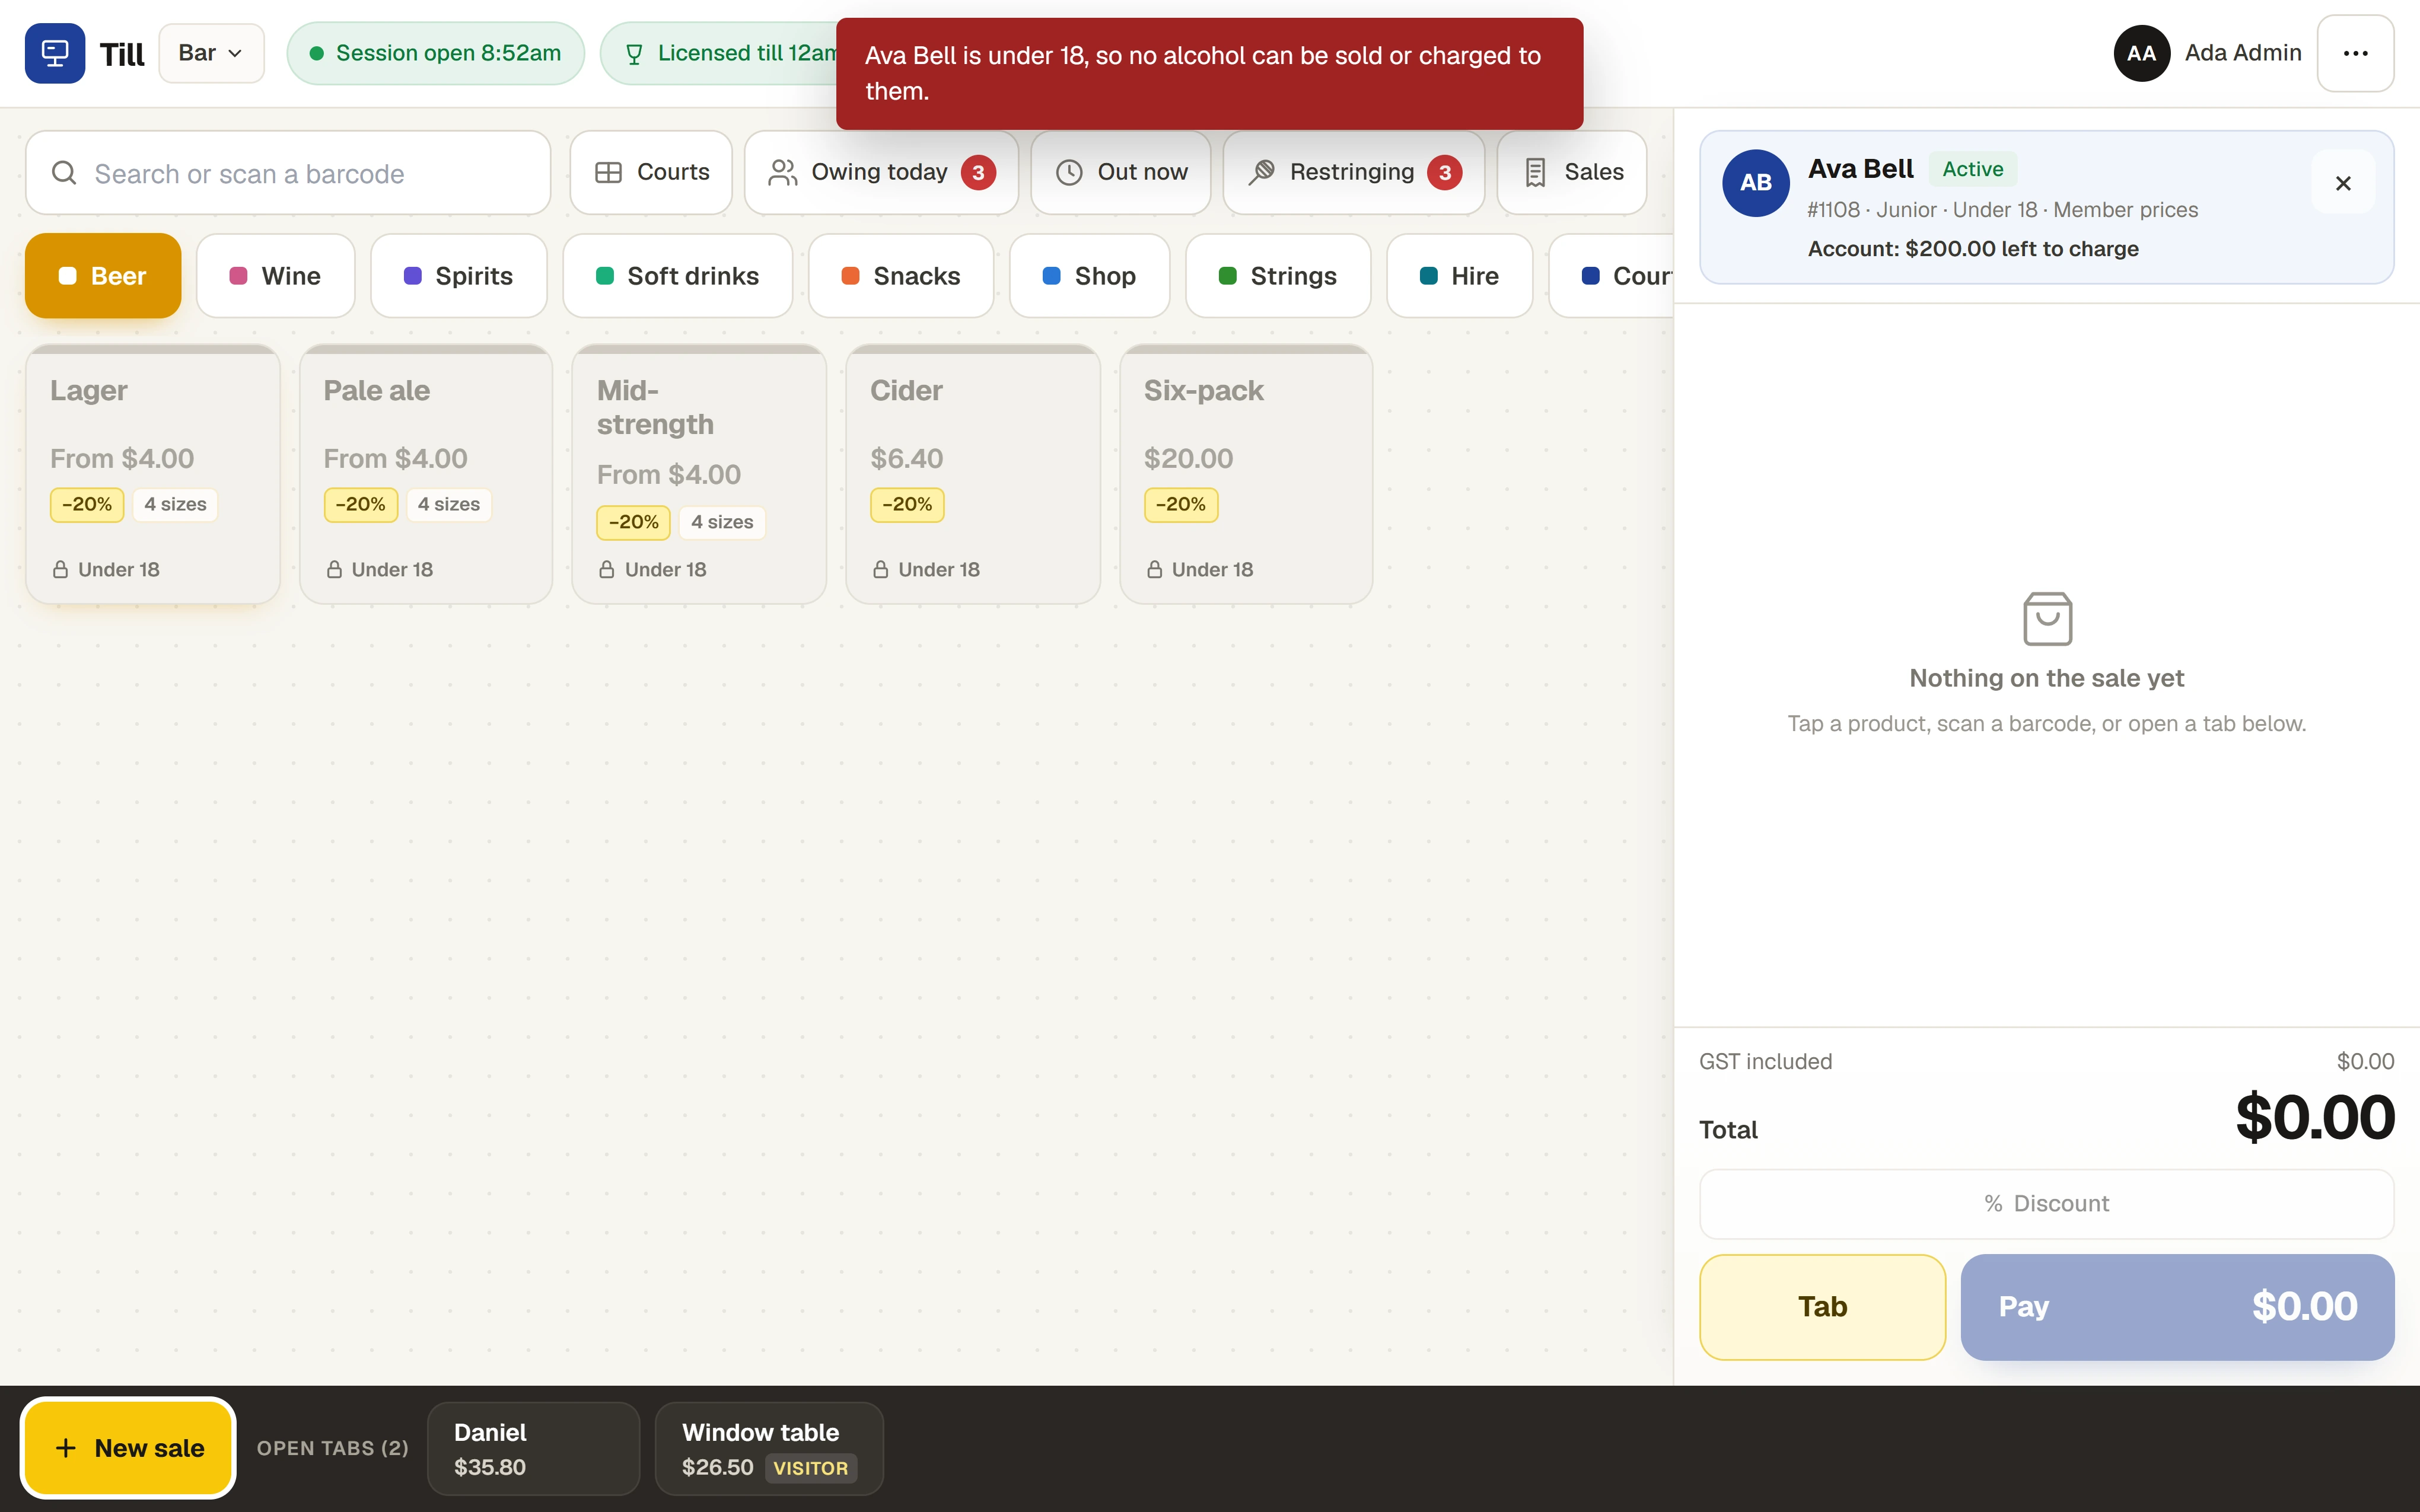Click the 4 sizes badge on Lager
2420x1512 pixels.
pos(175,505)
